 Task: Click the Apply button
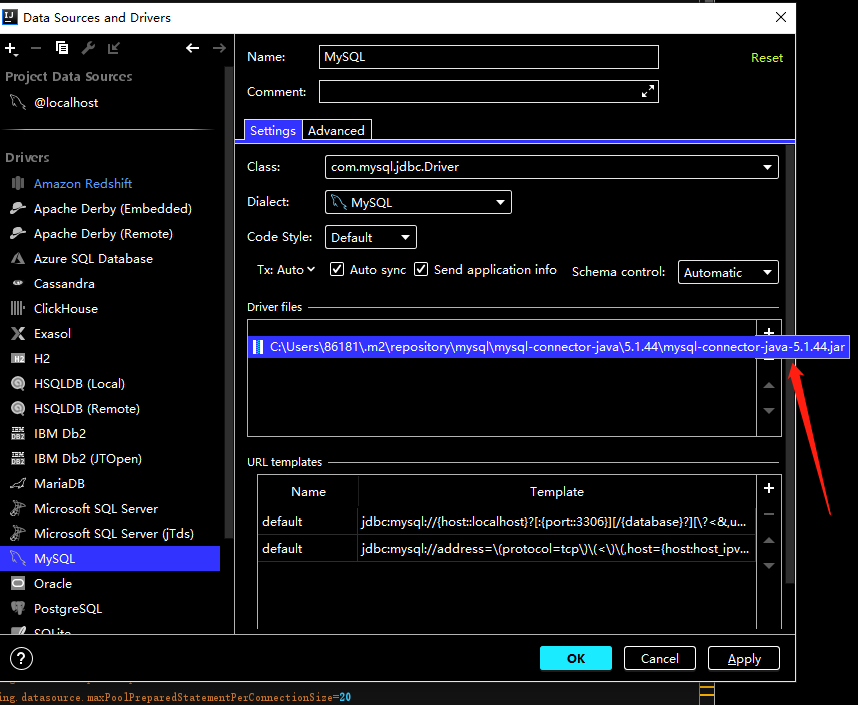pos(744,658)
